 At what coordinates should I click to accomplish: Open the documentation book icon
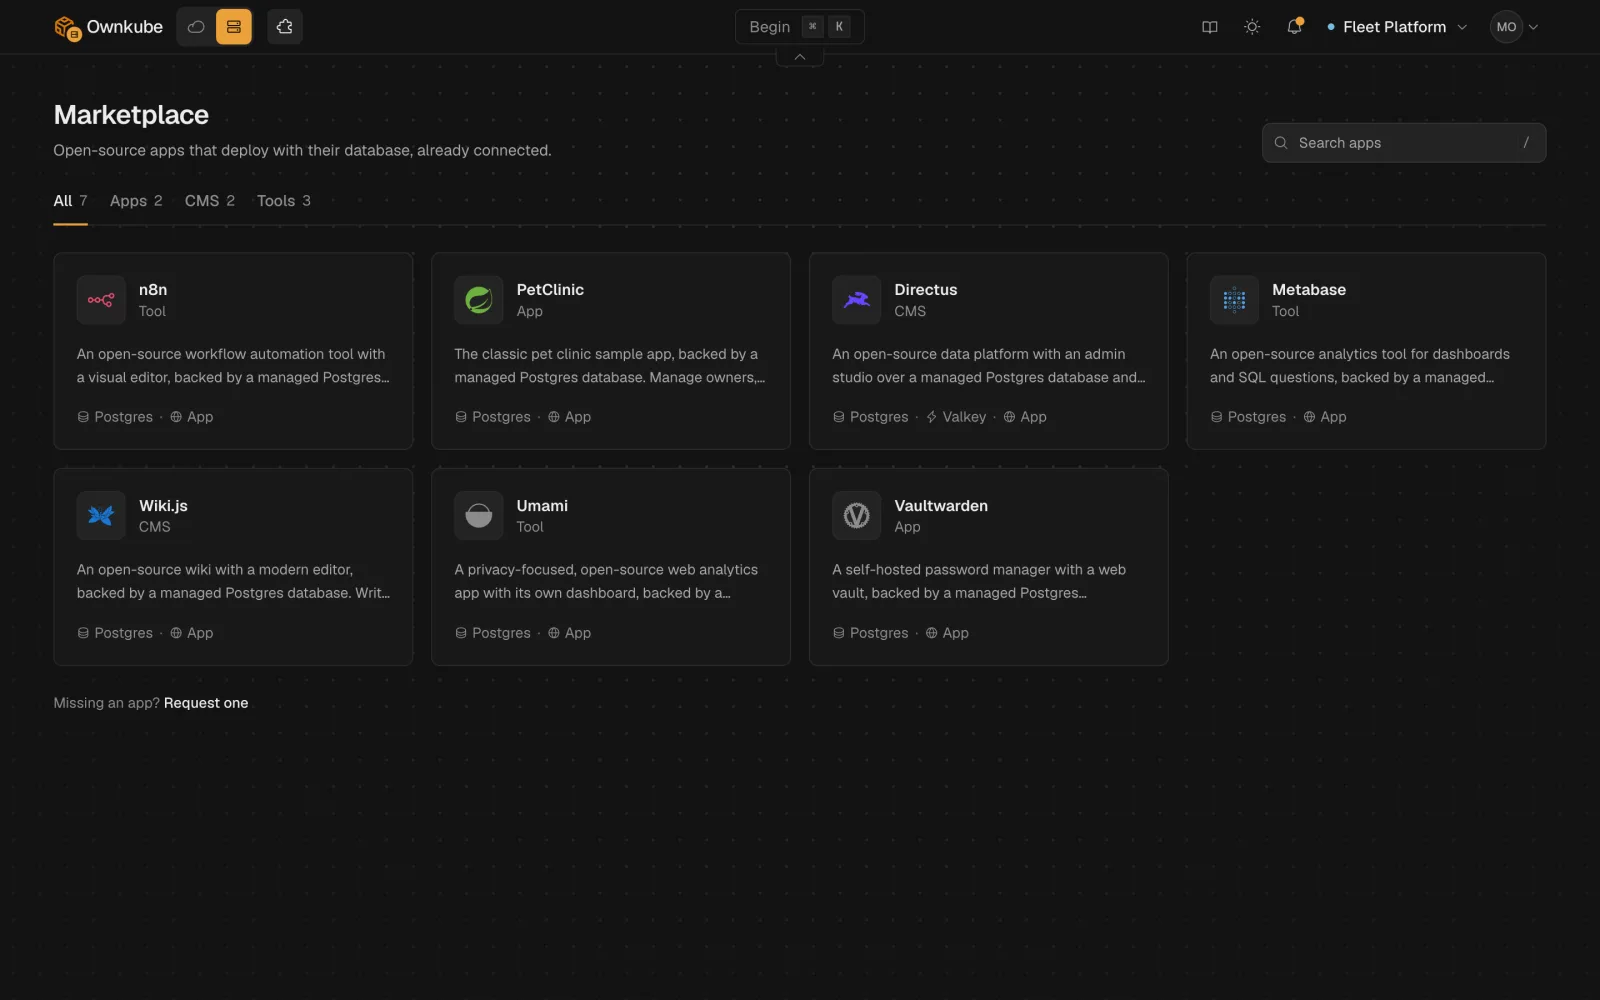1210,27
